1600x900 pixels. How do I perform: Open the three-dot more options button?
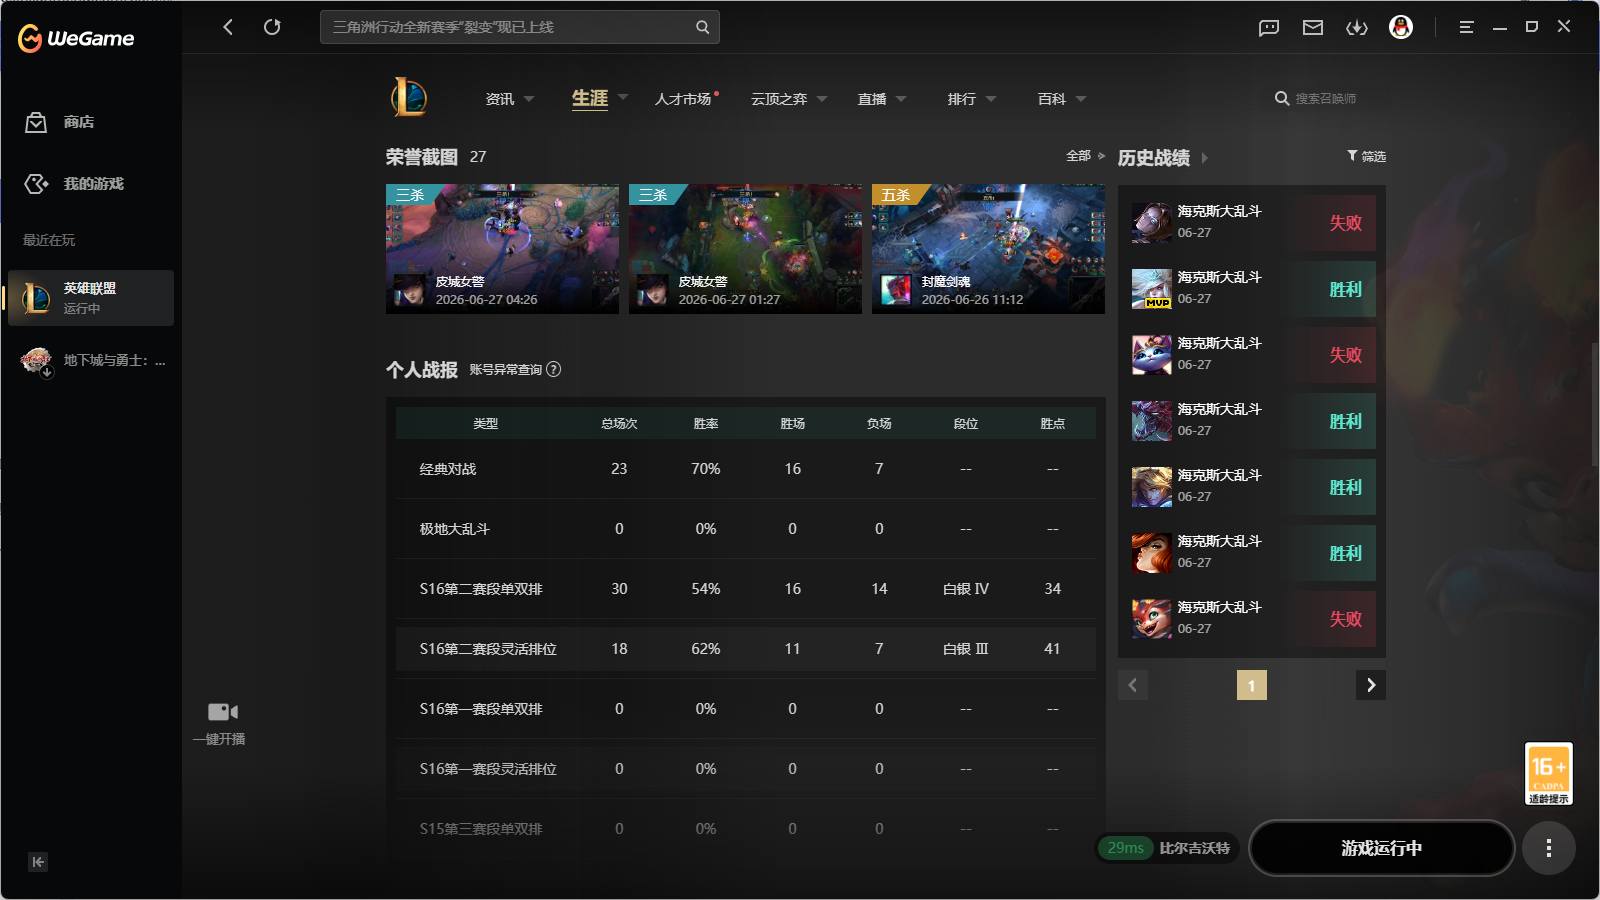click(1549, 848)
